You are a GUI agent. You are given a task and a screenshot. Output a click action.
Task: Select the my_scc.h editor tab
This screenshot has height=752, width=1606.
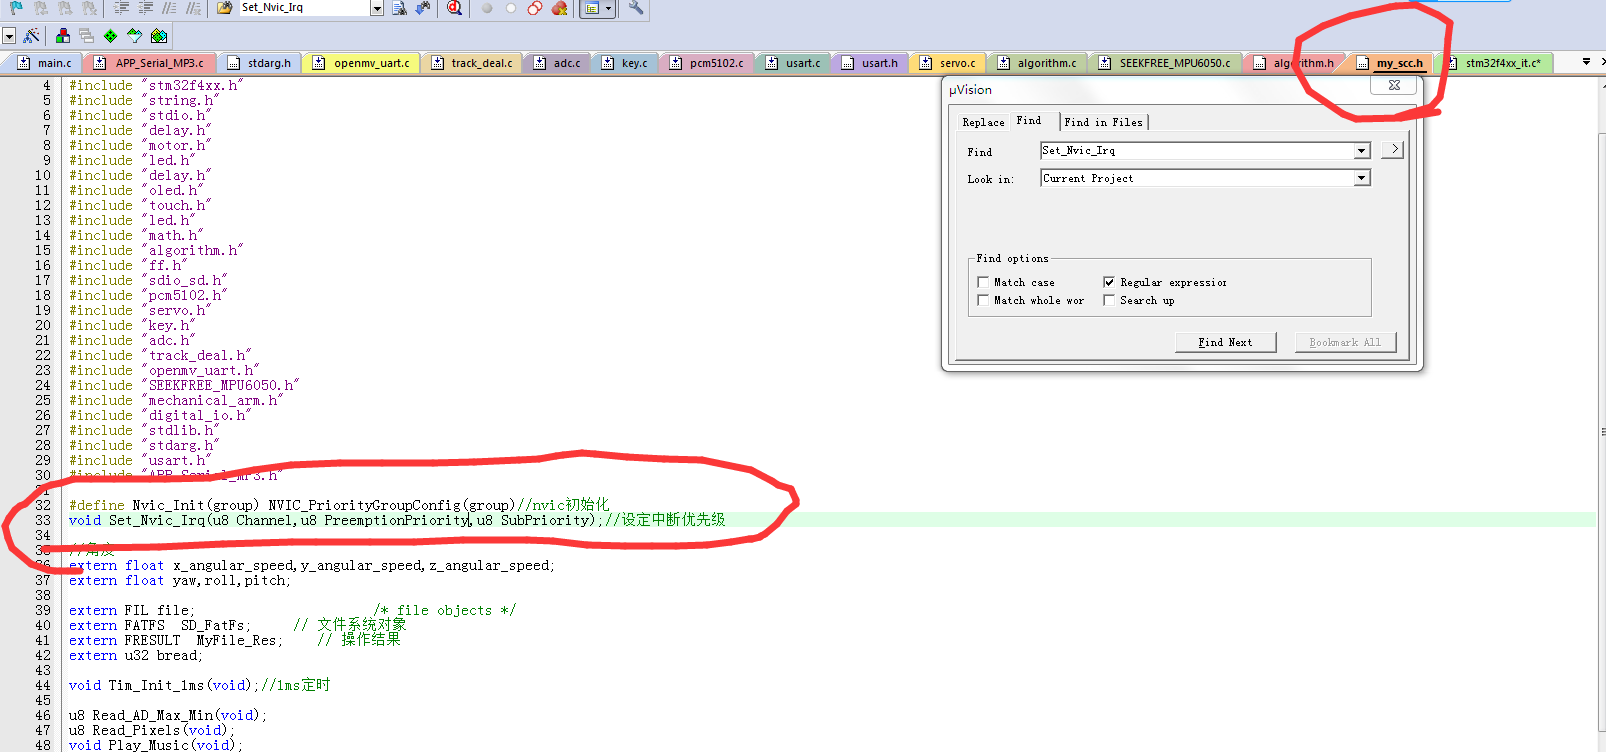coord(1389,63)
